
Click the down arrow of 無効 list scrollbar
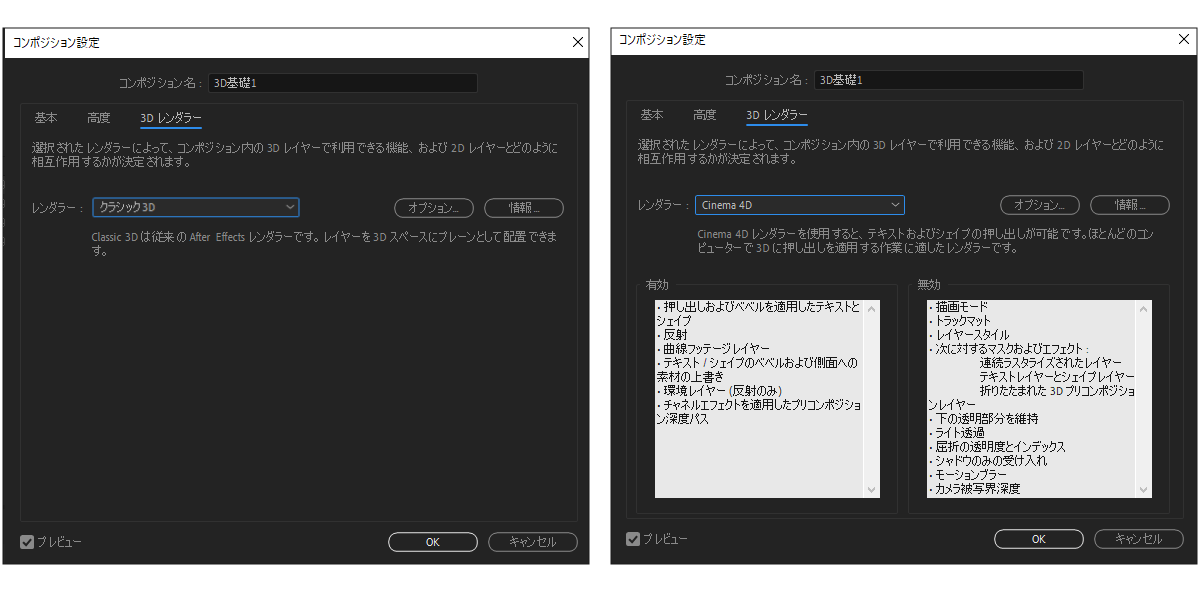1144,490
